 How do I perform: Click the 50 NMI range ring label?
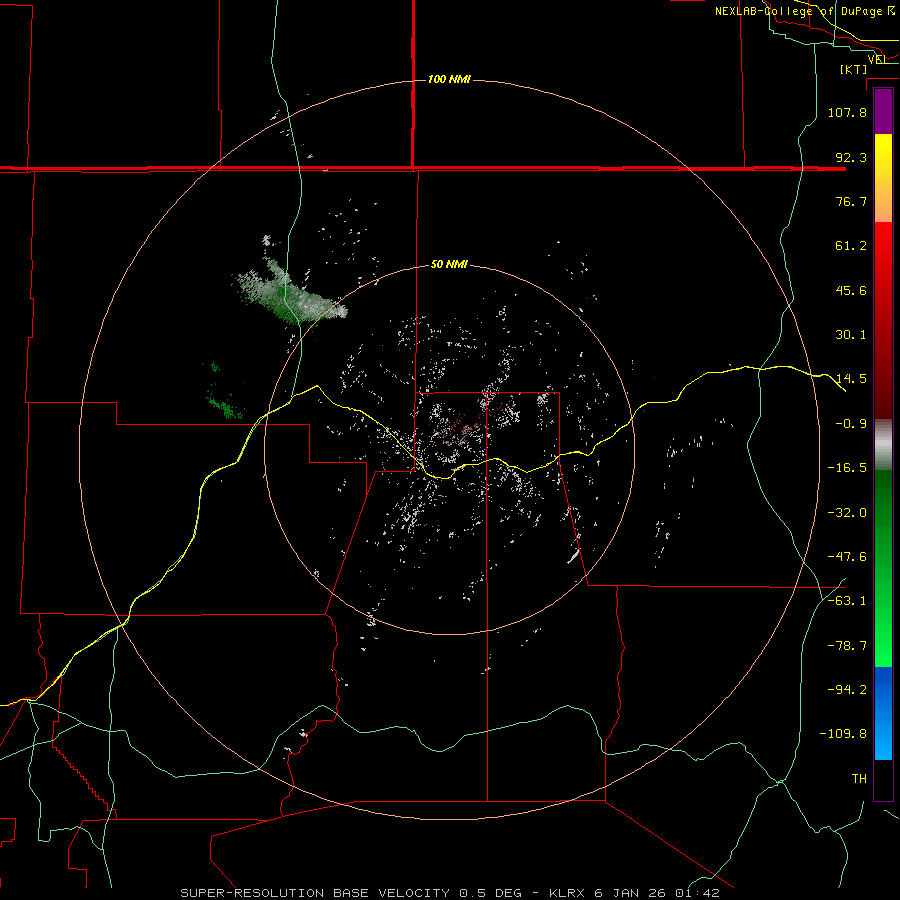(449, 265)
